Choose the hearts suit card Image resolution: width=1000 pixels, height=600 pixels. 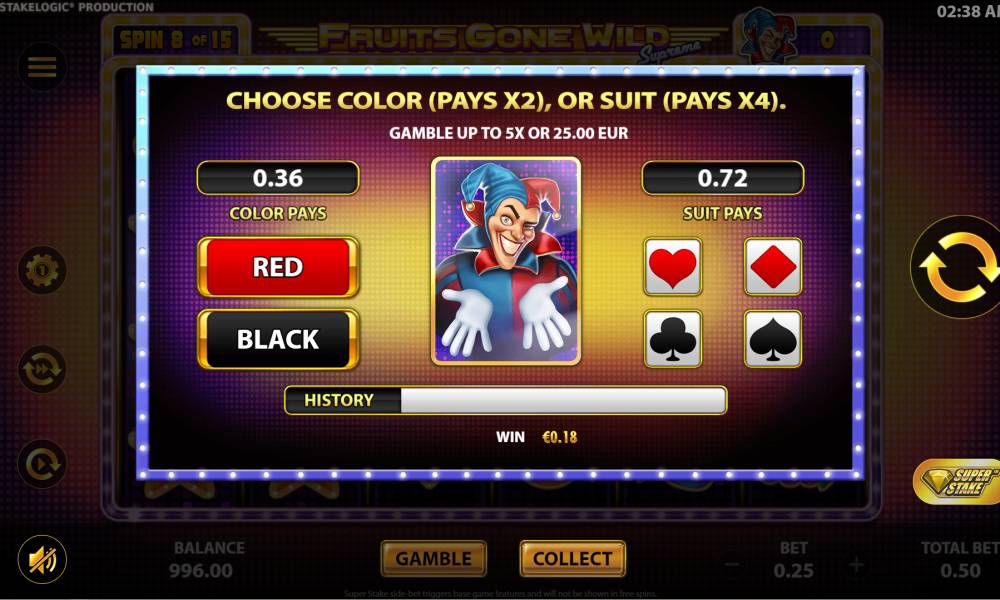[673, 267]
